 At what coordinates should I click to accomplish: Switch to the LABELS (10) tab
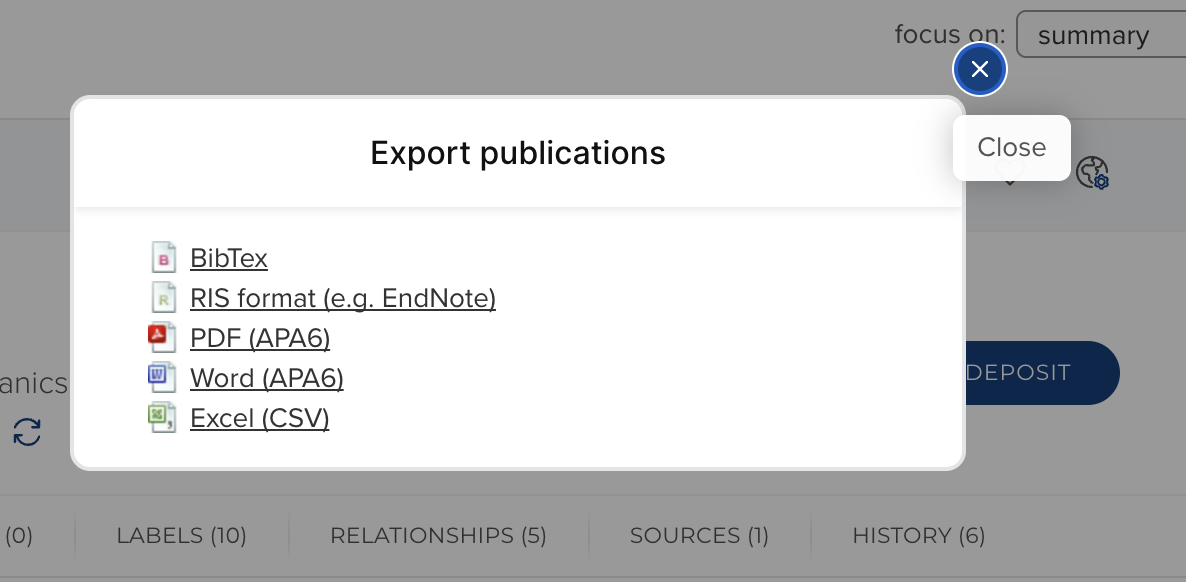181,536
